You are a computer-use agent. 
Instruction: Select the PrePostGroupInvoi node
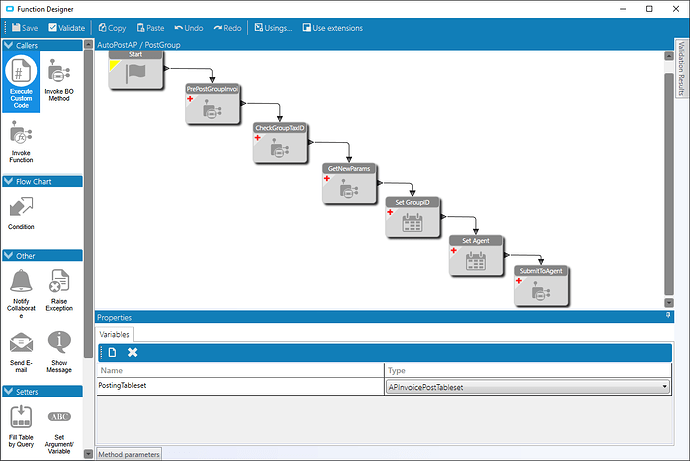point(213,104)
